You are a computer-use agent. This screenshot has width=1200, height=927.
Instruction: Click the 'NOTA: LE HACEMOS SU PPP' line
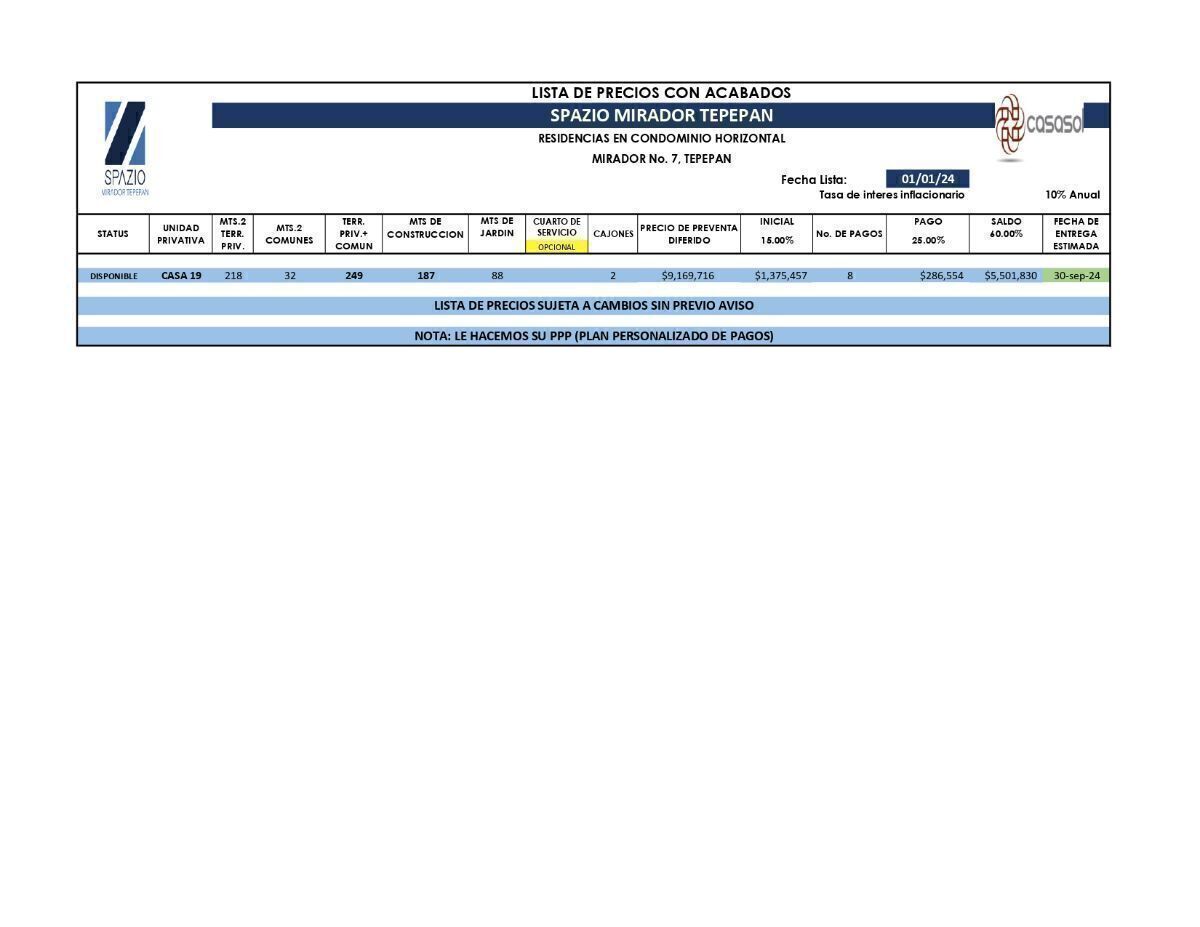[x=594, y=336]
